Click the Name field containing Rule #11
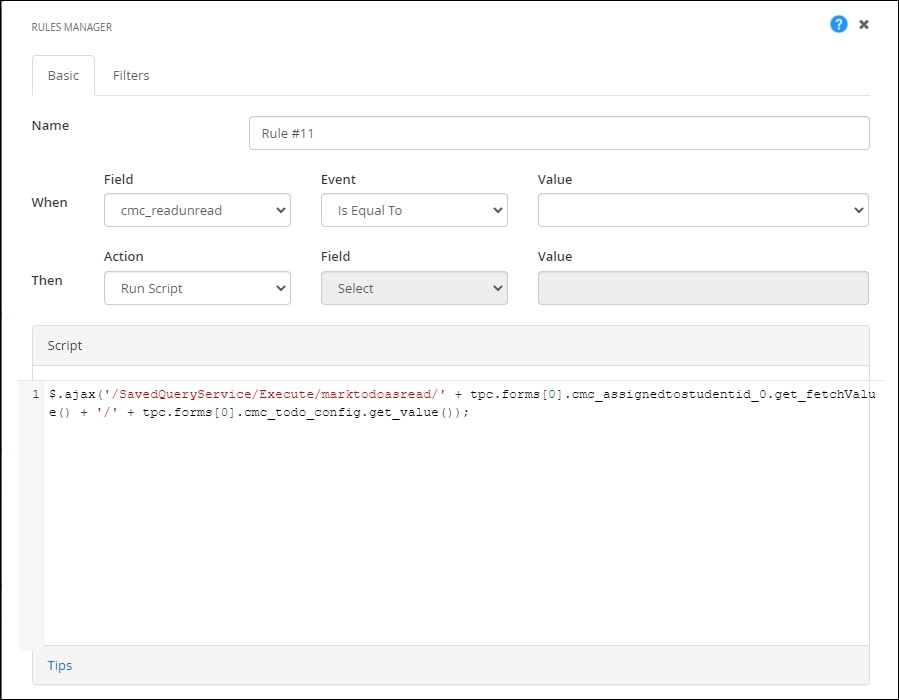The height and width of the screenshot is (700, 899). [558, 133]
